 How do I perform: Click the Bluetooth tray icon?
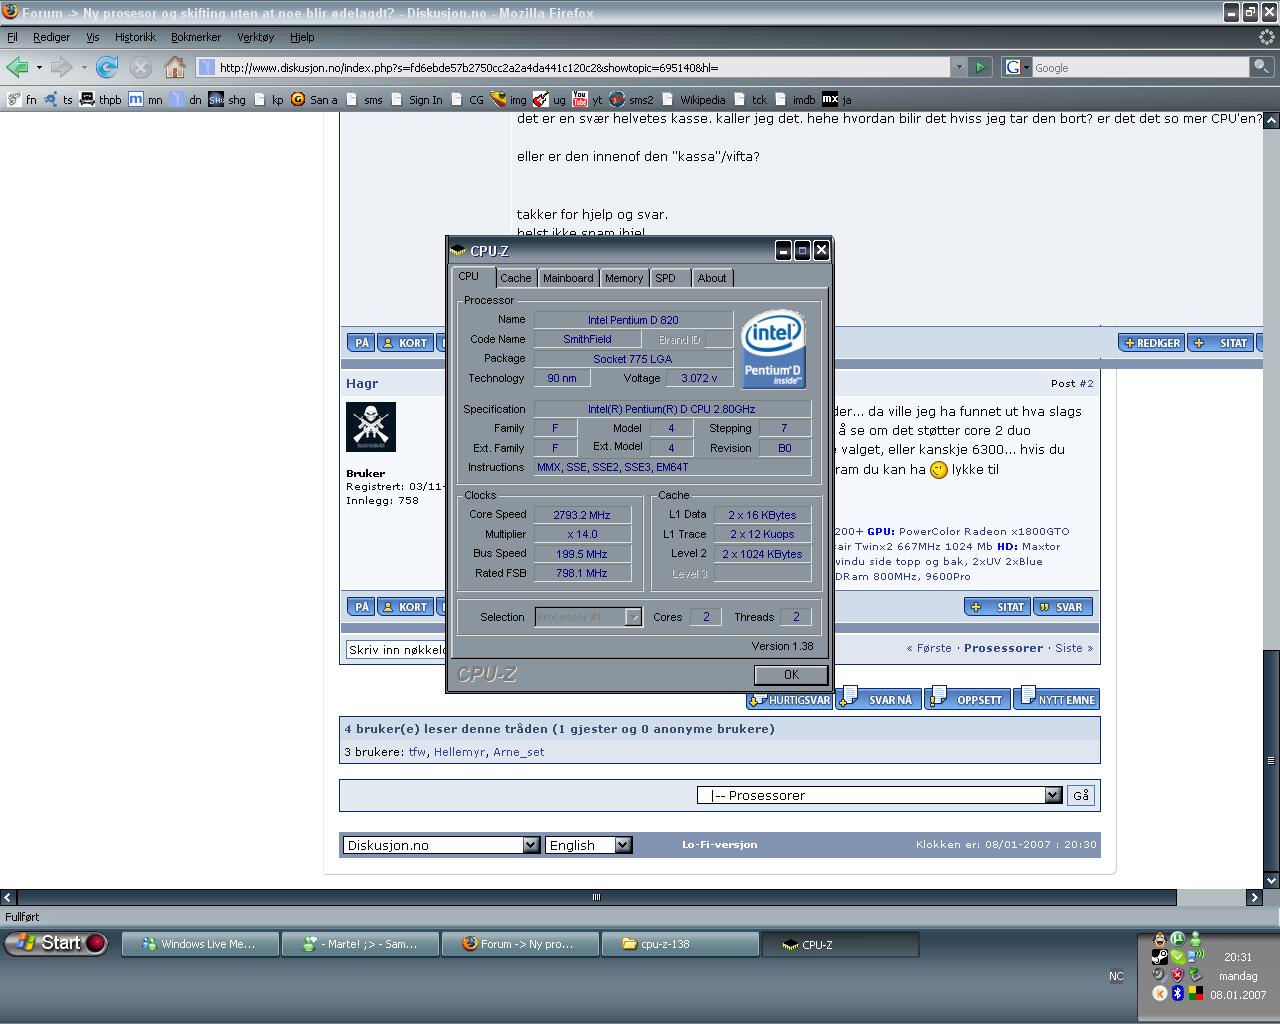(x=1178, y=993)
